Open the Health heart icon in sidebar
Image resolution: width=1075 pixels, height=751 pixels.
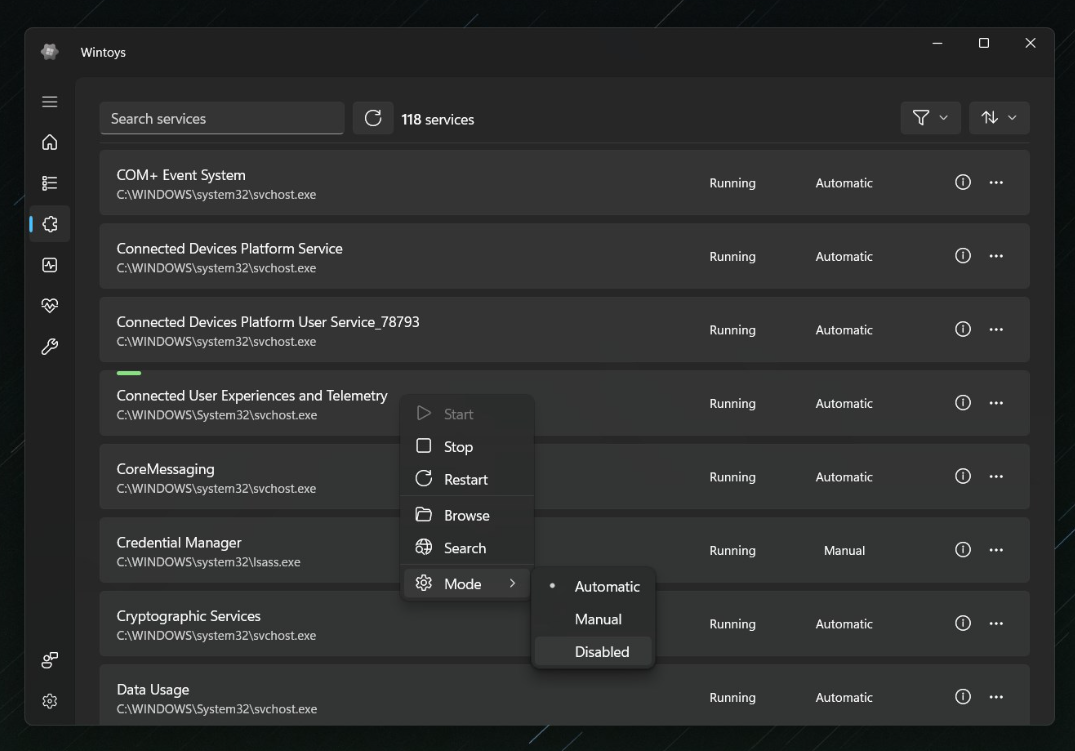tap(49, 306)
